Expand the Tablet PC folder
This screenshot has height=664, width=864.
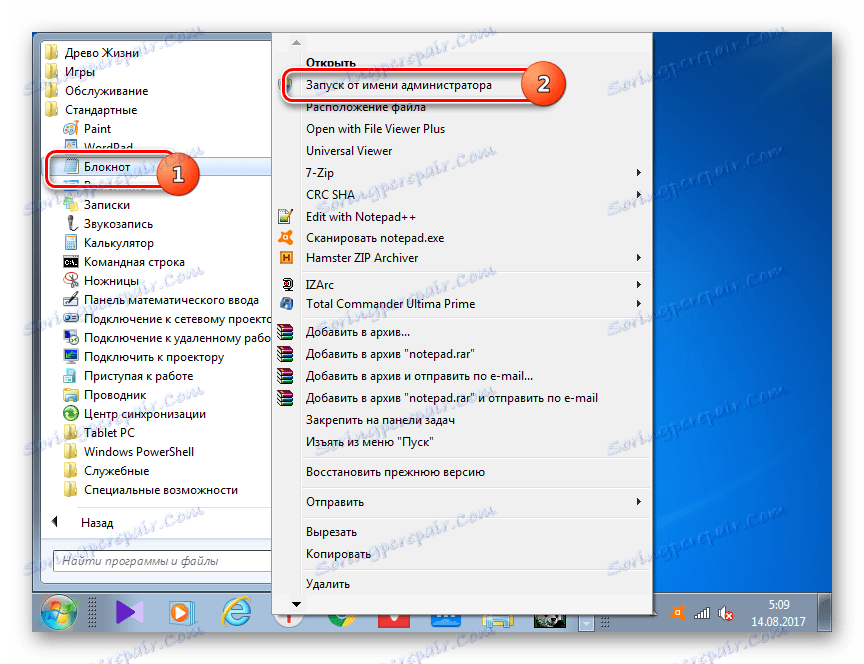click(99, 433)
